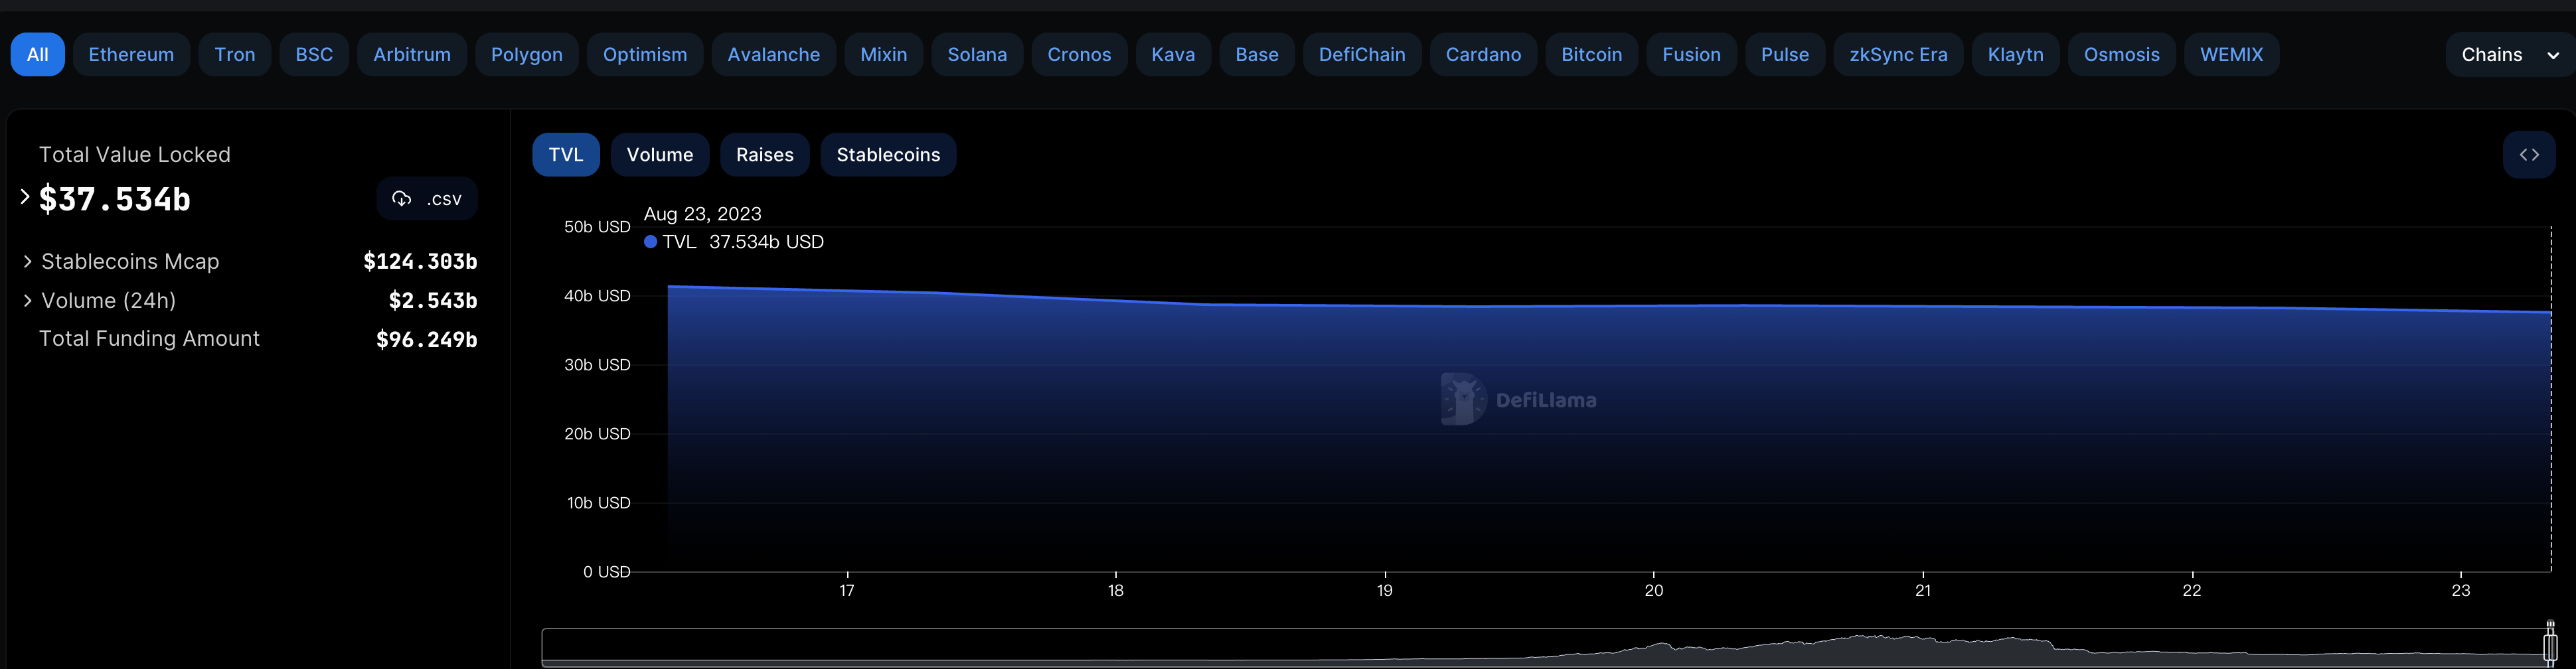Viewport: 2576px width, 669px height.
Task: Toggle the Volume chart series
Action: coord(660,155)
